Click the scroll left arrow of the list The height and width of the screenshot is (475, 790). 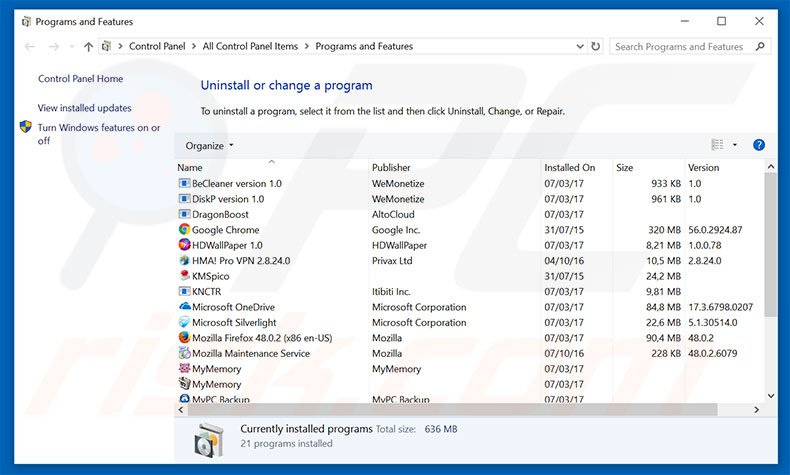(x=181, y=410)
